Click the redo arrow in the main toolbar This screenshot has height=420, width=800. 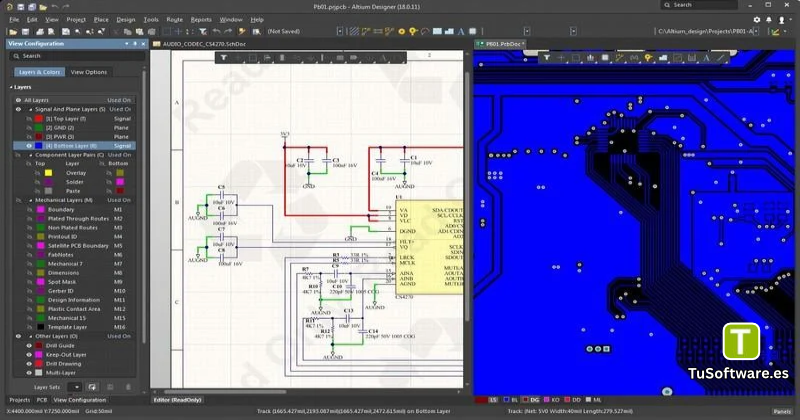pyautogui.click(x=228, y=32)
